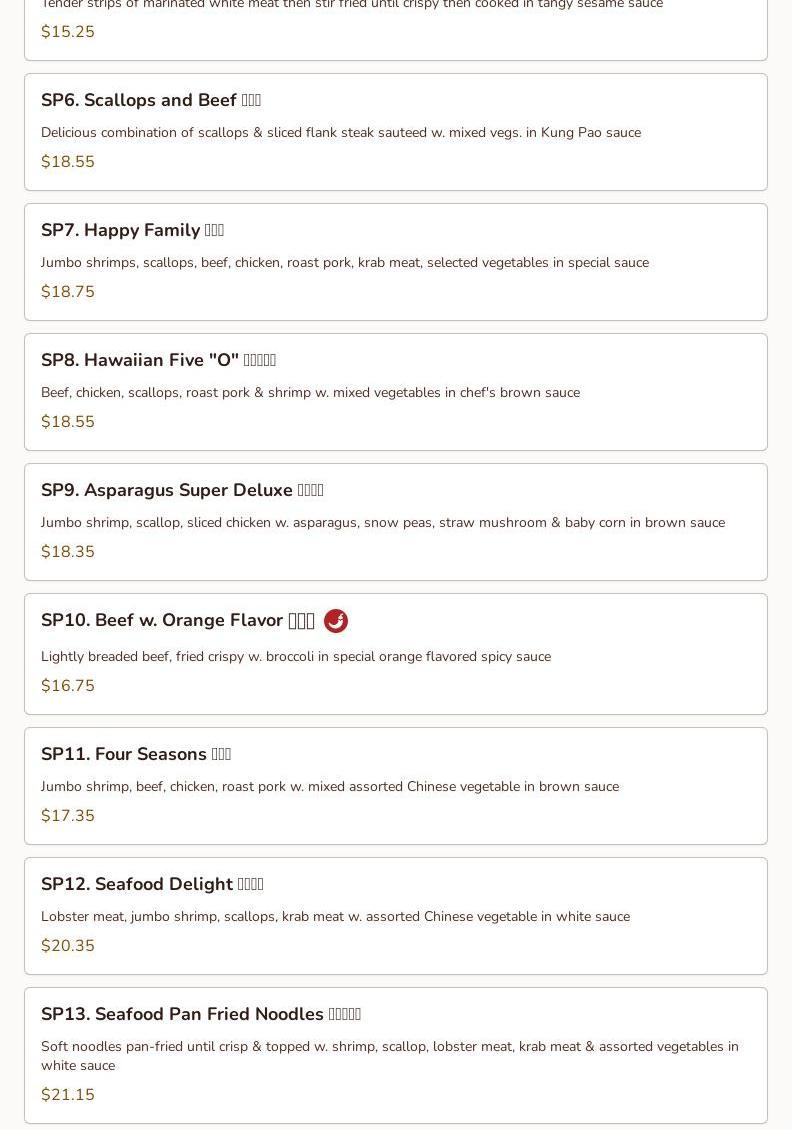Select SP7 Happy Family dish title
Screen dimensions: 792x1130
pyautogui.click(x=132, y=230)
